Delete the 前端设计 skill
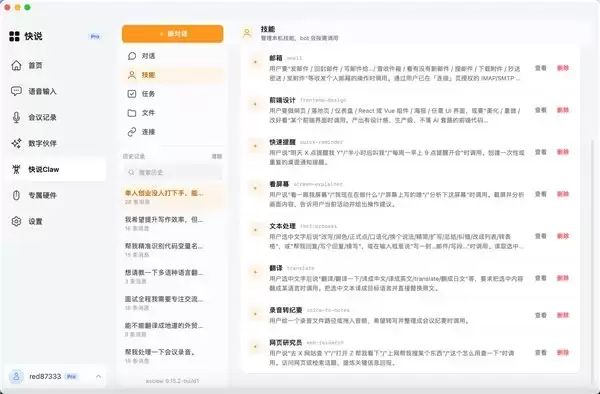600x394 pixels. pos(562,110)
